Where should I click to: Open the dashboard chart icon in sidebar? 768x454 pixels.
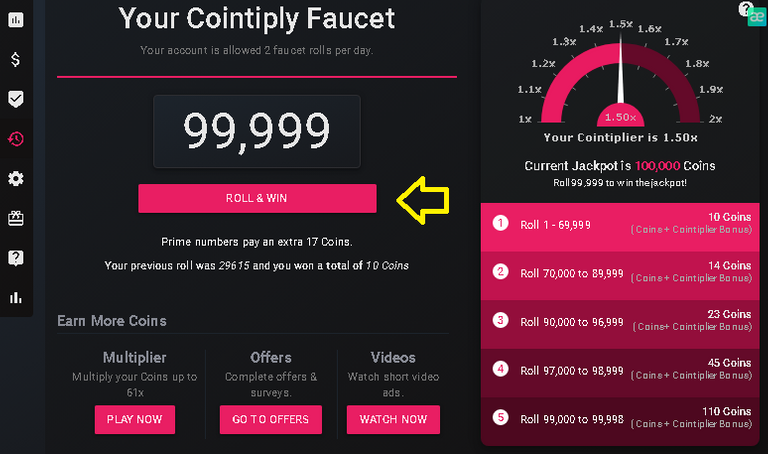pos(16,20)
